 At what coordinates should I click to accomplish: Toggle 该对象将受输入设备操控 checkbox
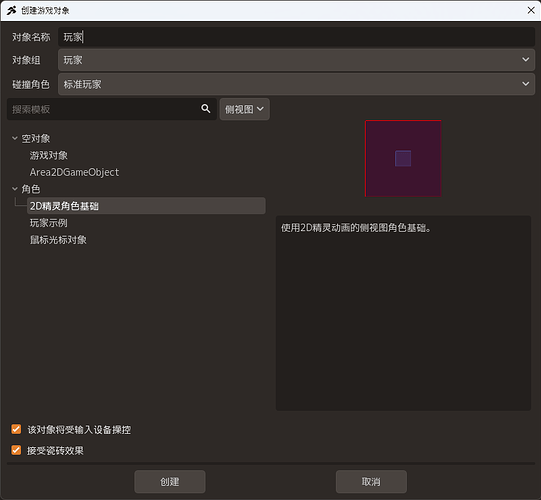(x=16, y=429)
